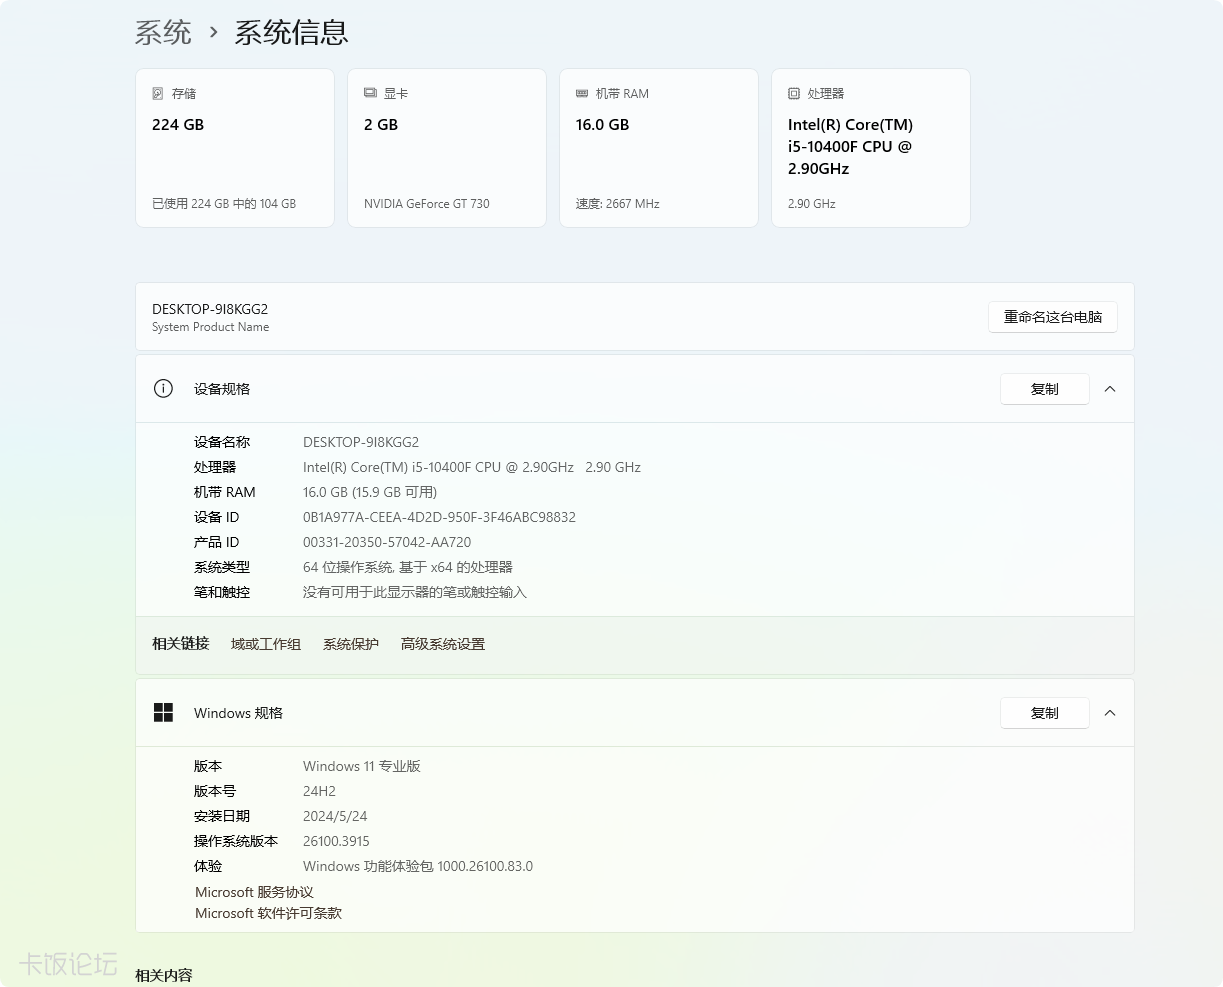Click the 相关内容 heading
The image size is (1223, 987).
pyautogui.click(x=164, y=975)
